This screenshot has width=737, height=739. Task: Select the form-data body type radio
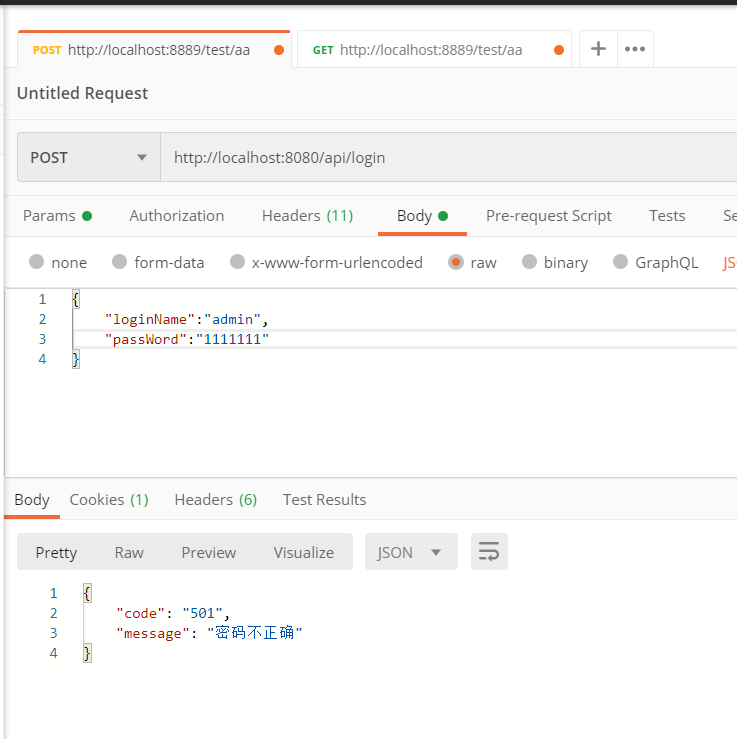(119, 262)
